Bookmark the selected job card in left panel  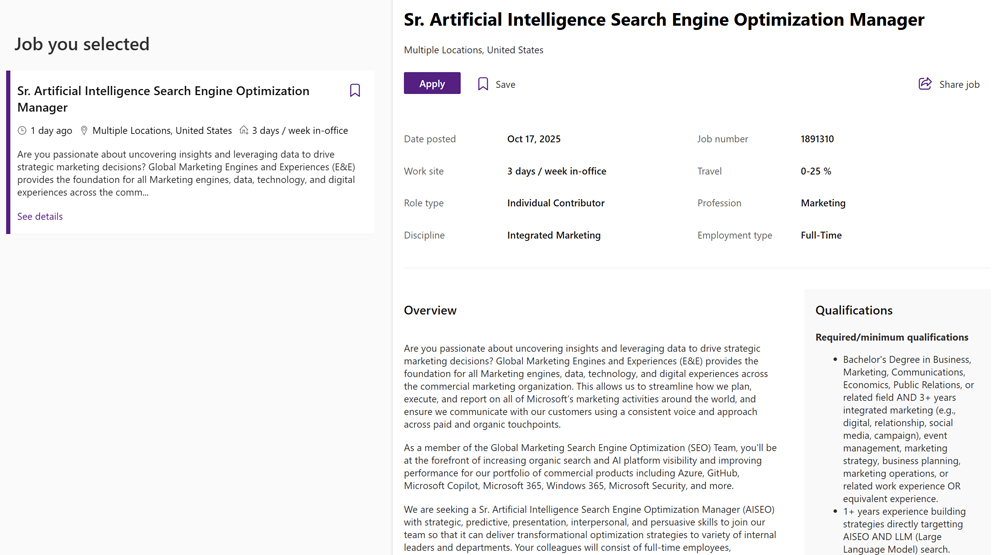pos(355,91)
